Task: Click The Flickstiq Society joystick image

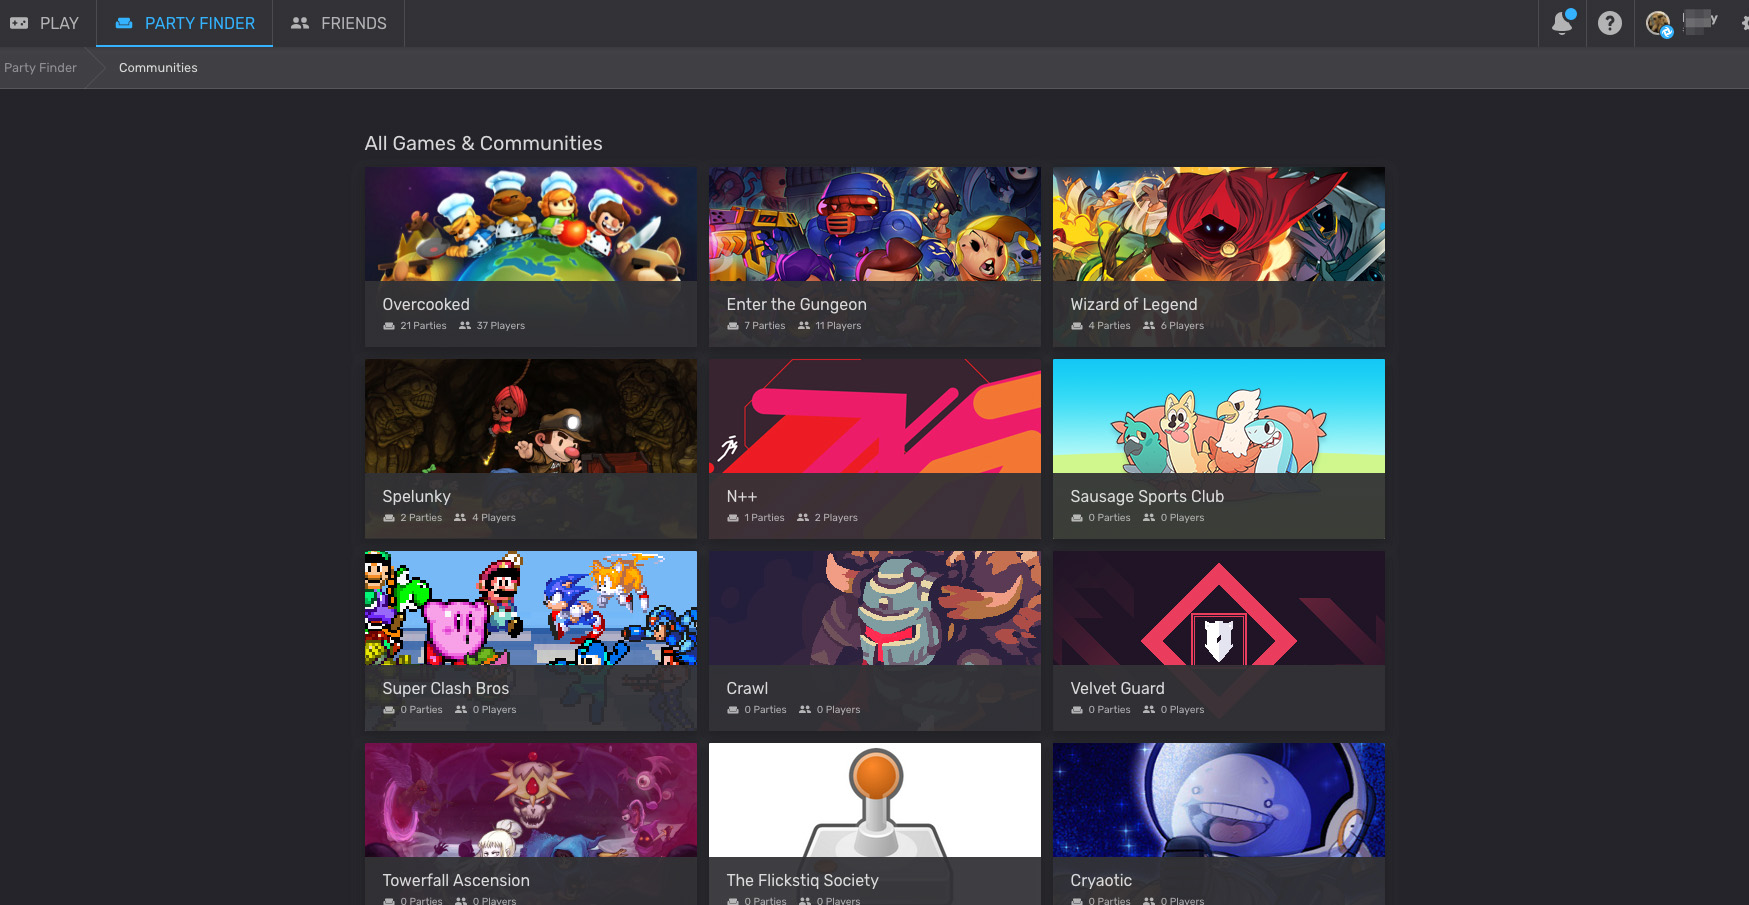Action: pyautogui.click(x=875, y=800)
